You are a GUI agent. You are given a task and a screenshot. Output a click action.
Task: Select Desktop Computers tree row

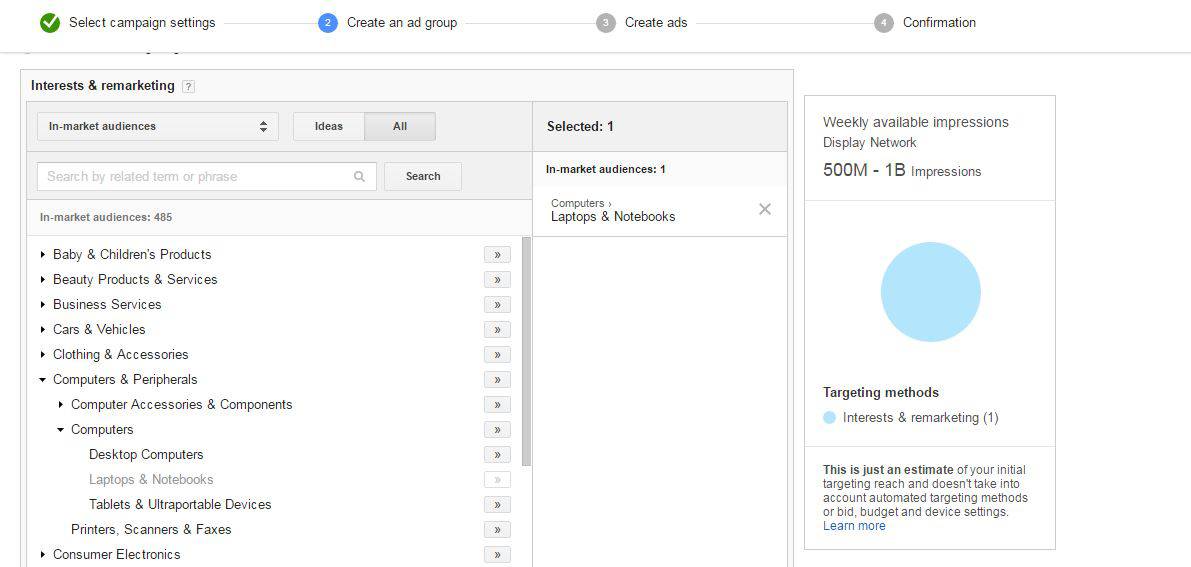point(146,455)
